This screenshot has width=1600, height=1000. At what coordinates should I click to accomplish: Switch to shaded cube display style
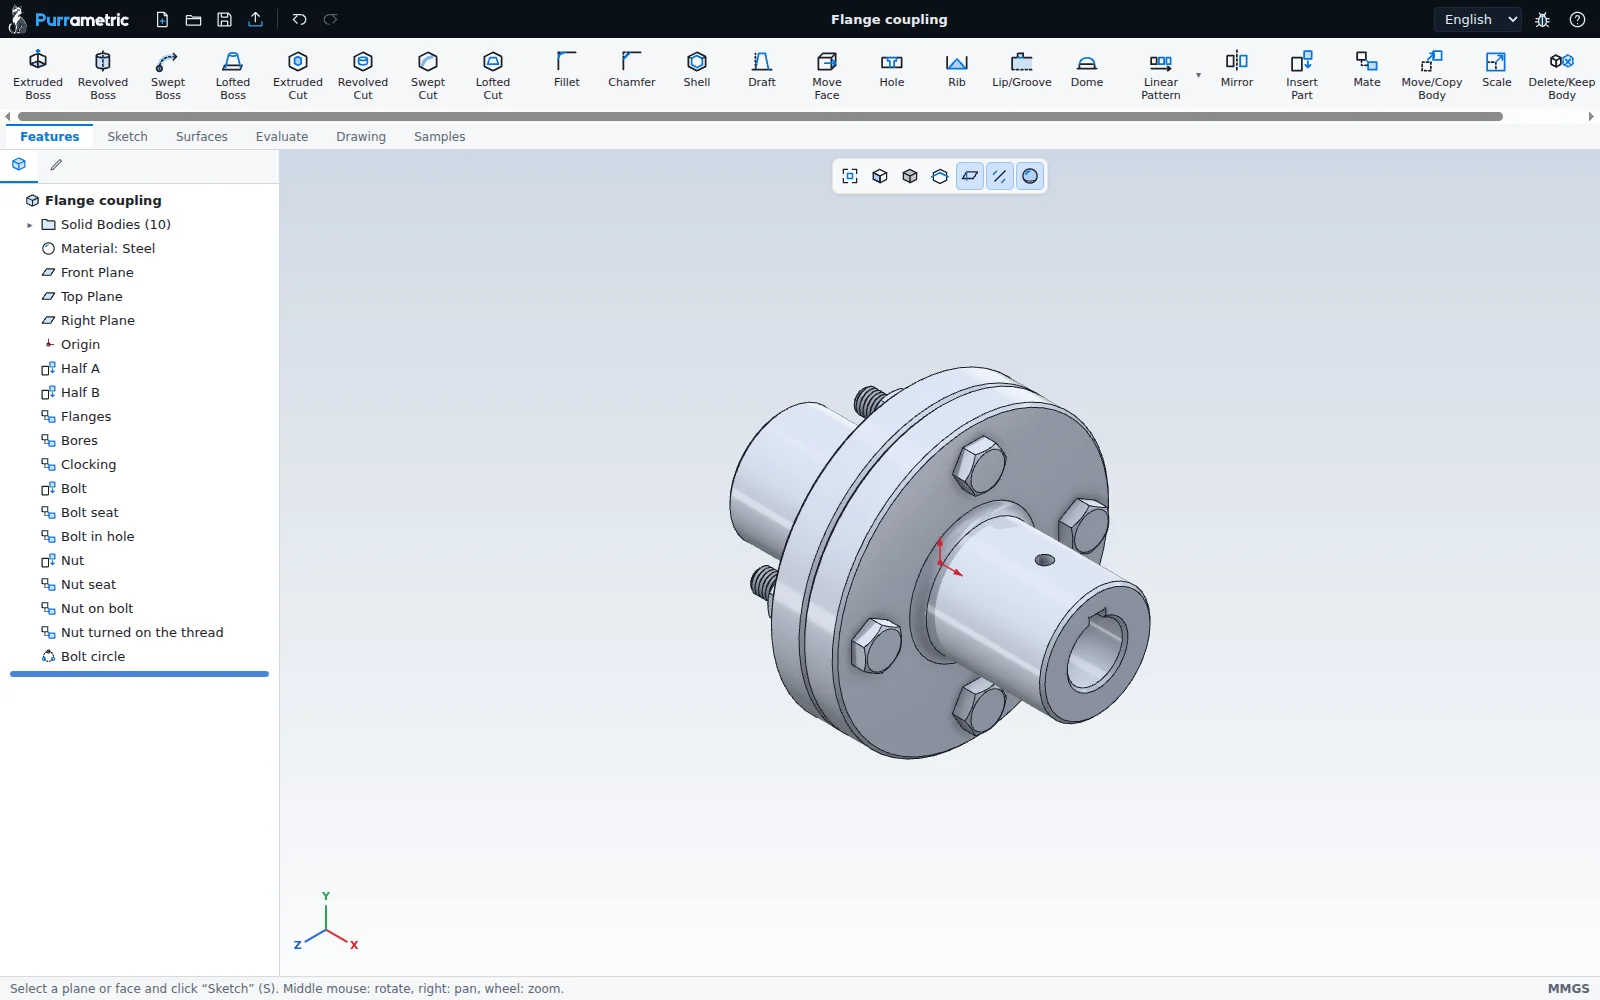pyautogui.click(x=910, y=176)
